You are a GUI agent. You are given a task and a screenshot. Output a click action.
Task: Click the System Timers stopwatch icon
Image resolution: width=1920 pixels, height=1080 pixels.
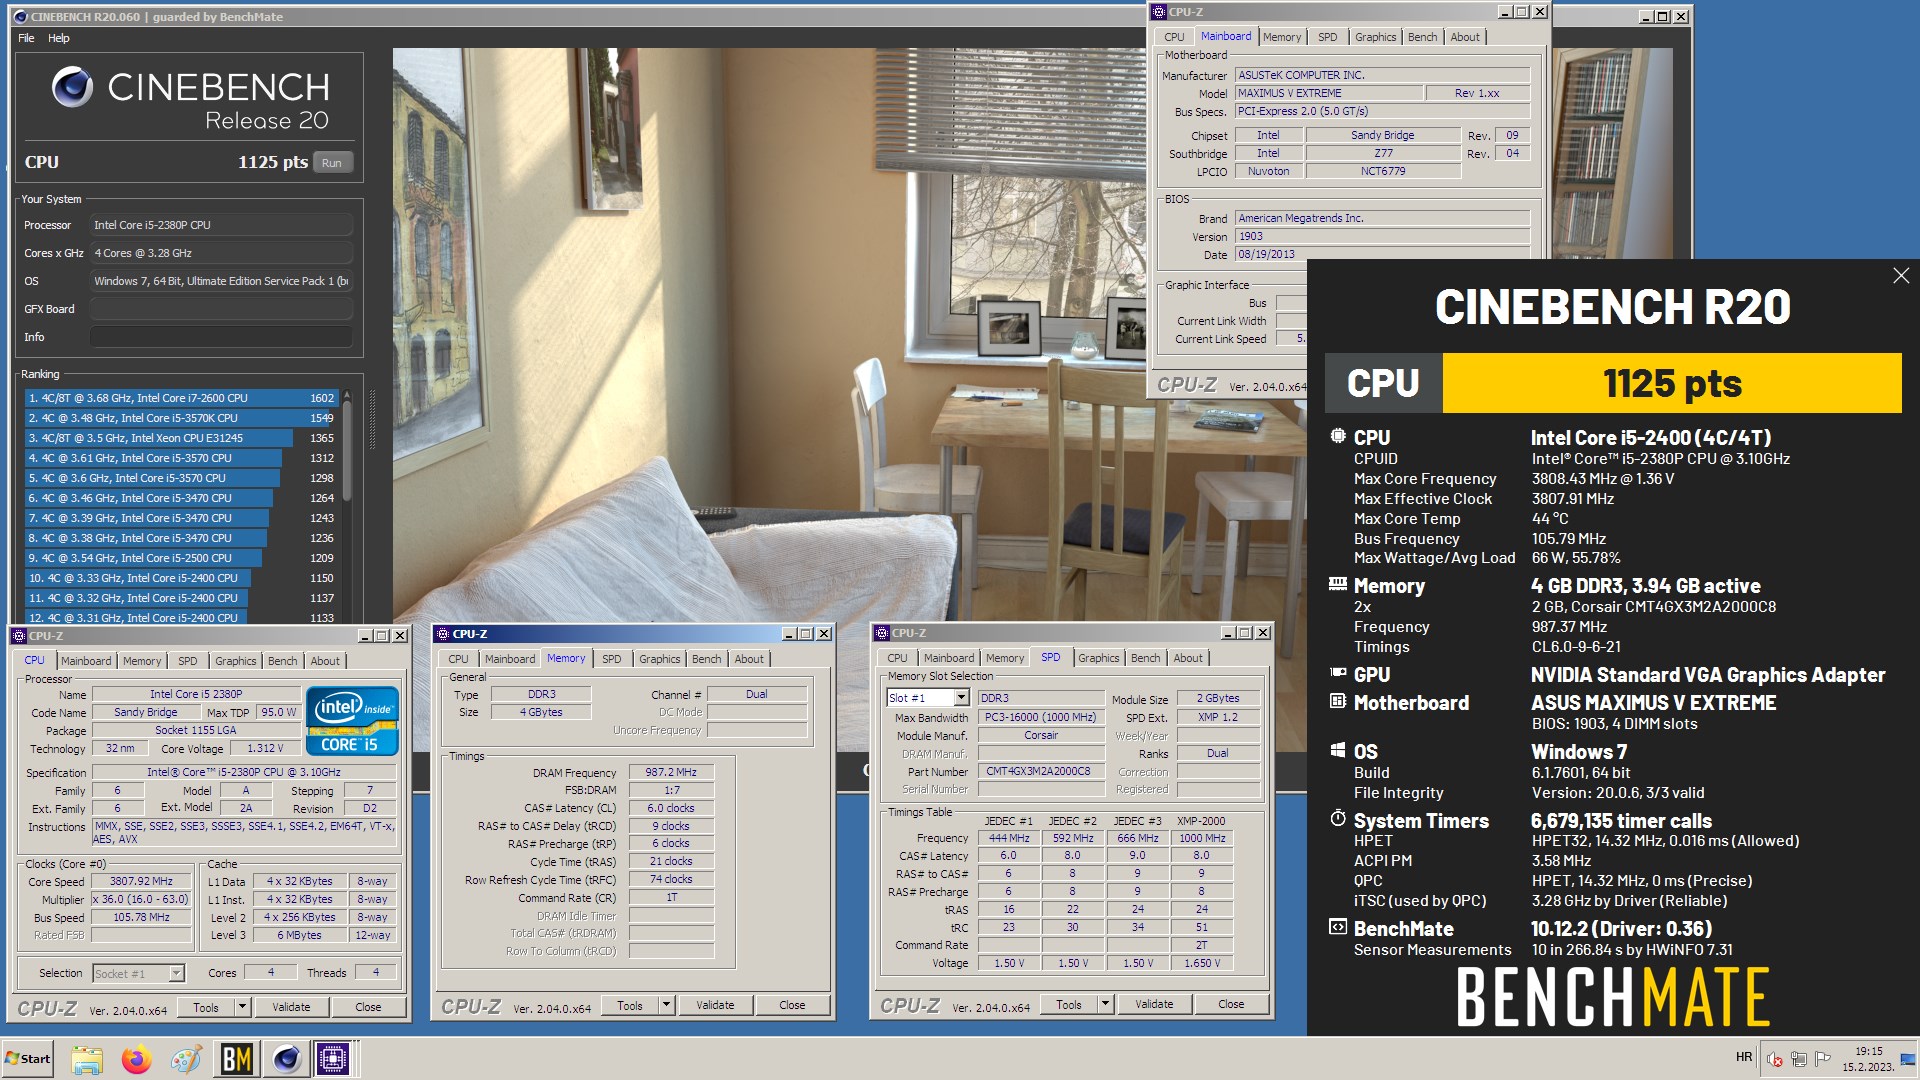pos(1338,818)
